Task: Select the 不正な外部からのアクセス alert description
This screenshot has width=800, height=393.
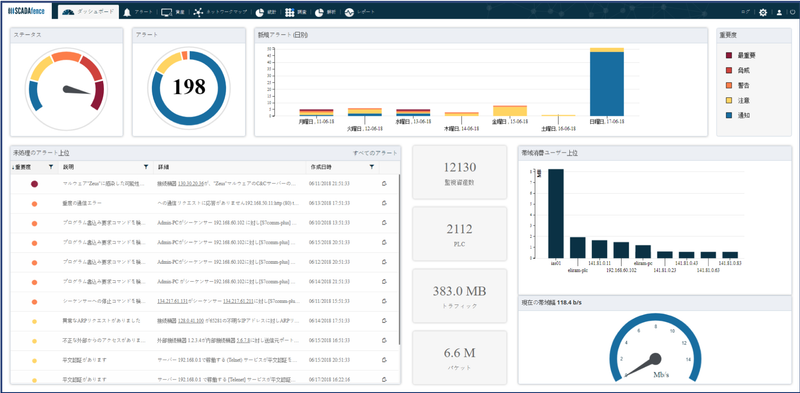Action: click(x=104, y=340)
